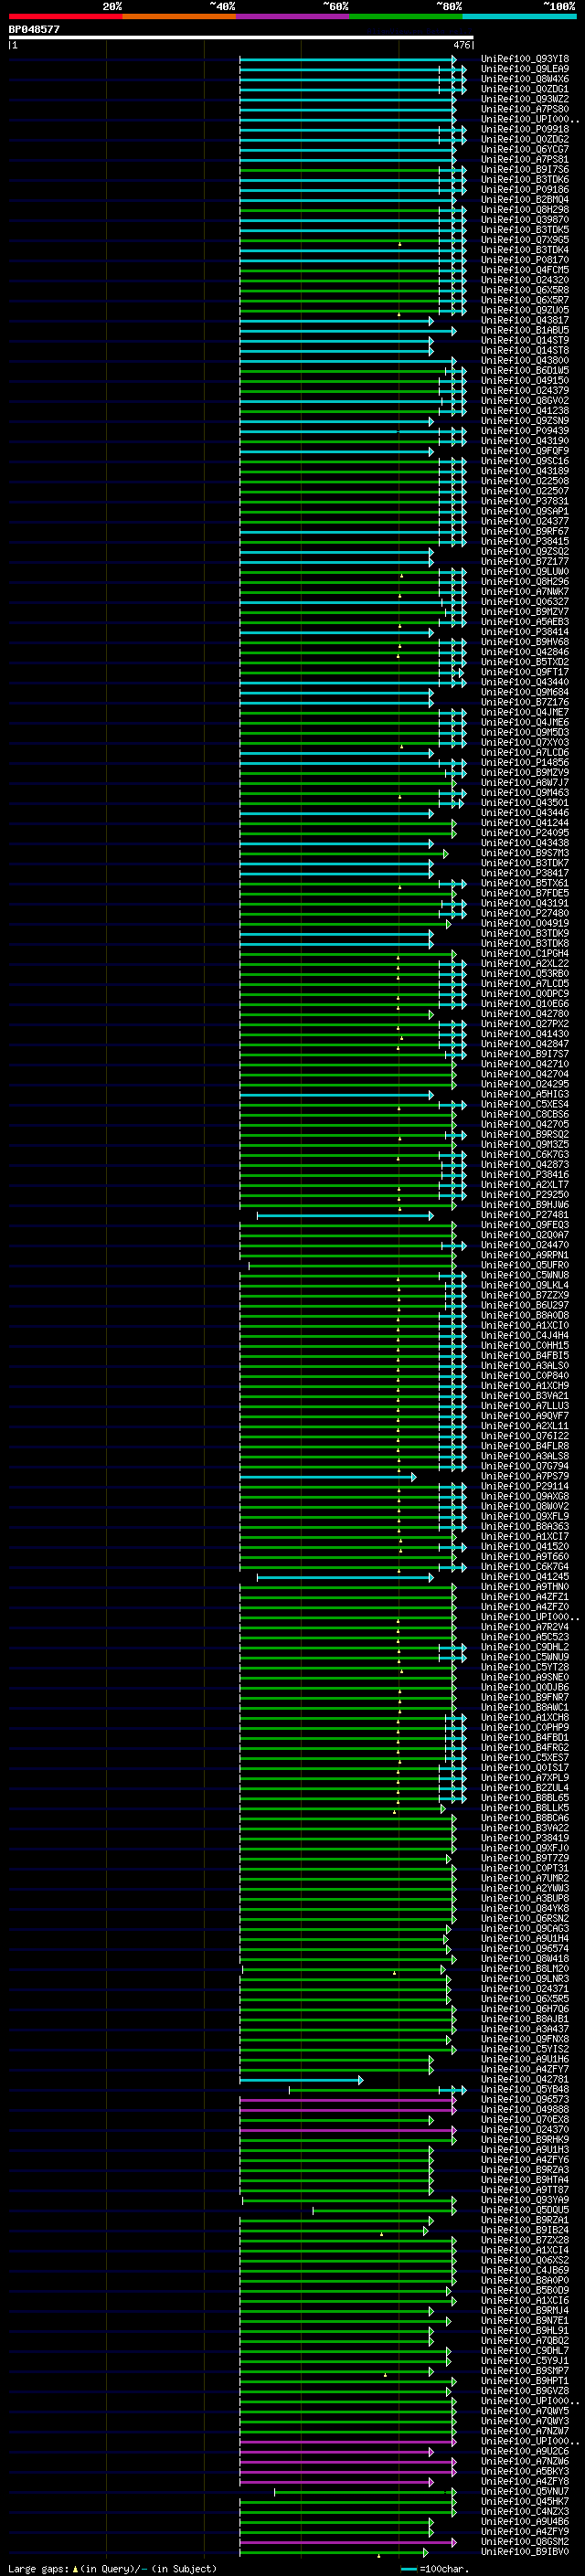
Task: Click hit label UniRef100_Q41238
Action: [x=525, y=411]
